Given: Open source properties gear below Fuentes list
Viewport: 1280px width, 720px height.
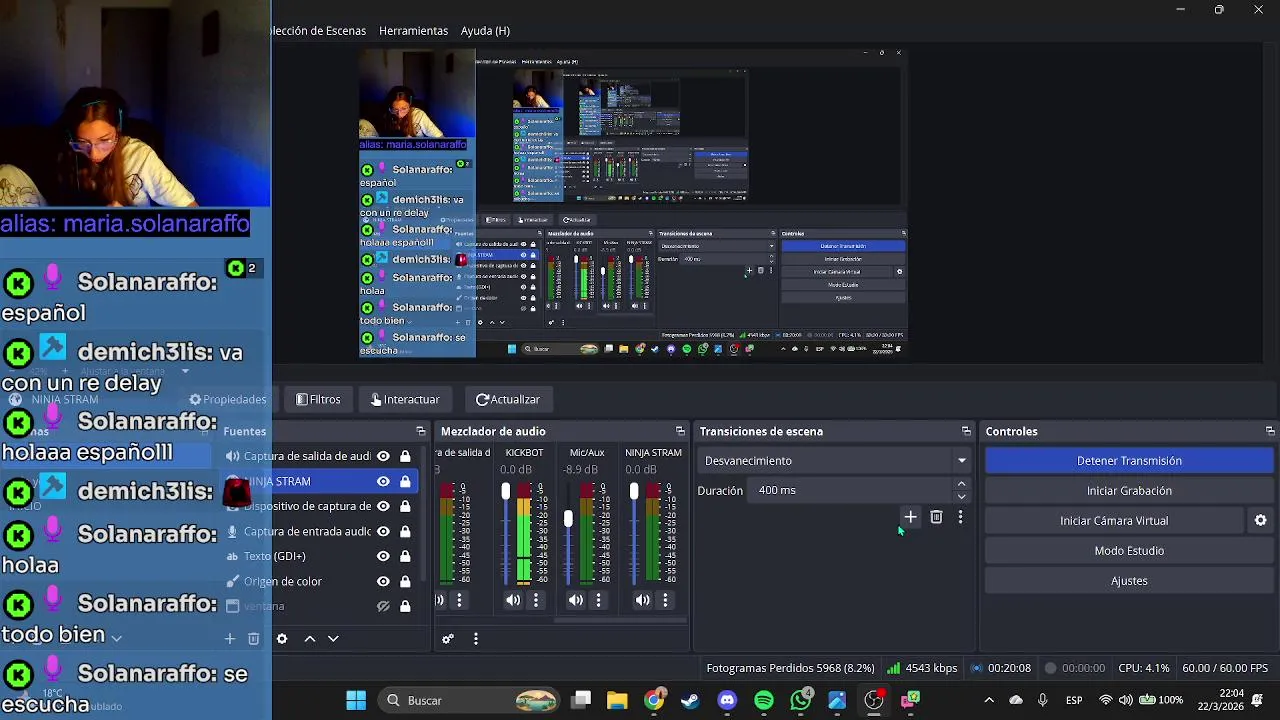Looking at the screenshot, I should point(282,639).
